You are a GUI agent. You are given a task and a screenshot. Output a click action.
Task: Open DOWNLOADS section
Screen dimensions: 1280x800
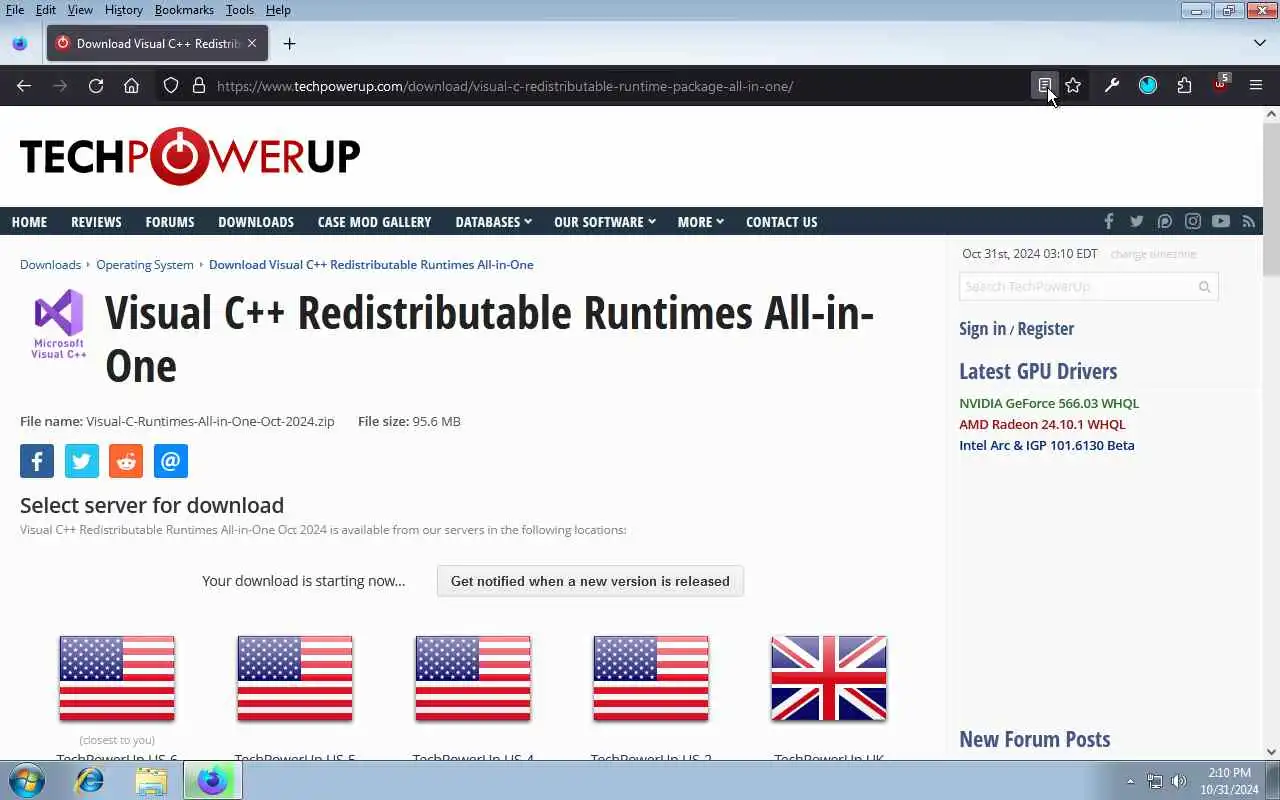(x=256, y=222)
